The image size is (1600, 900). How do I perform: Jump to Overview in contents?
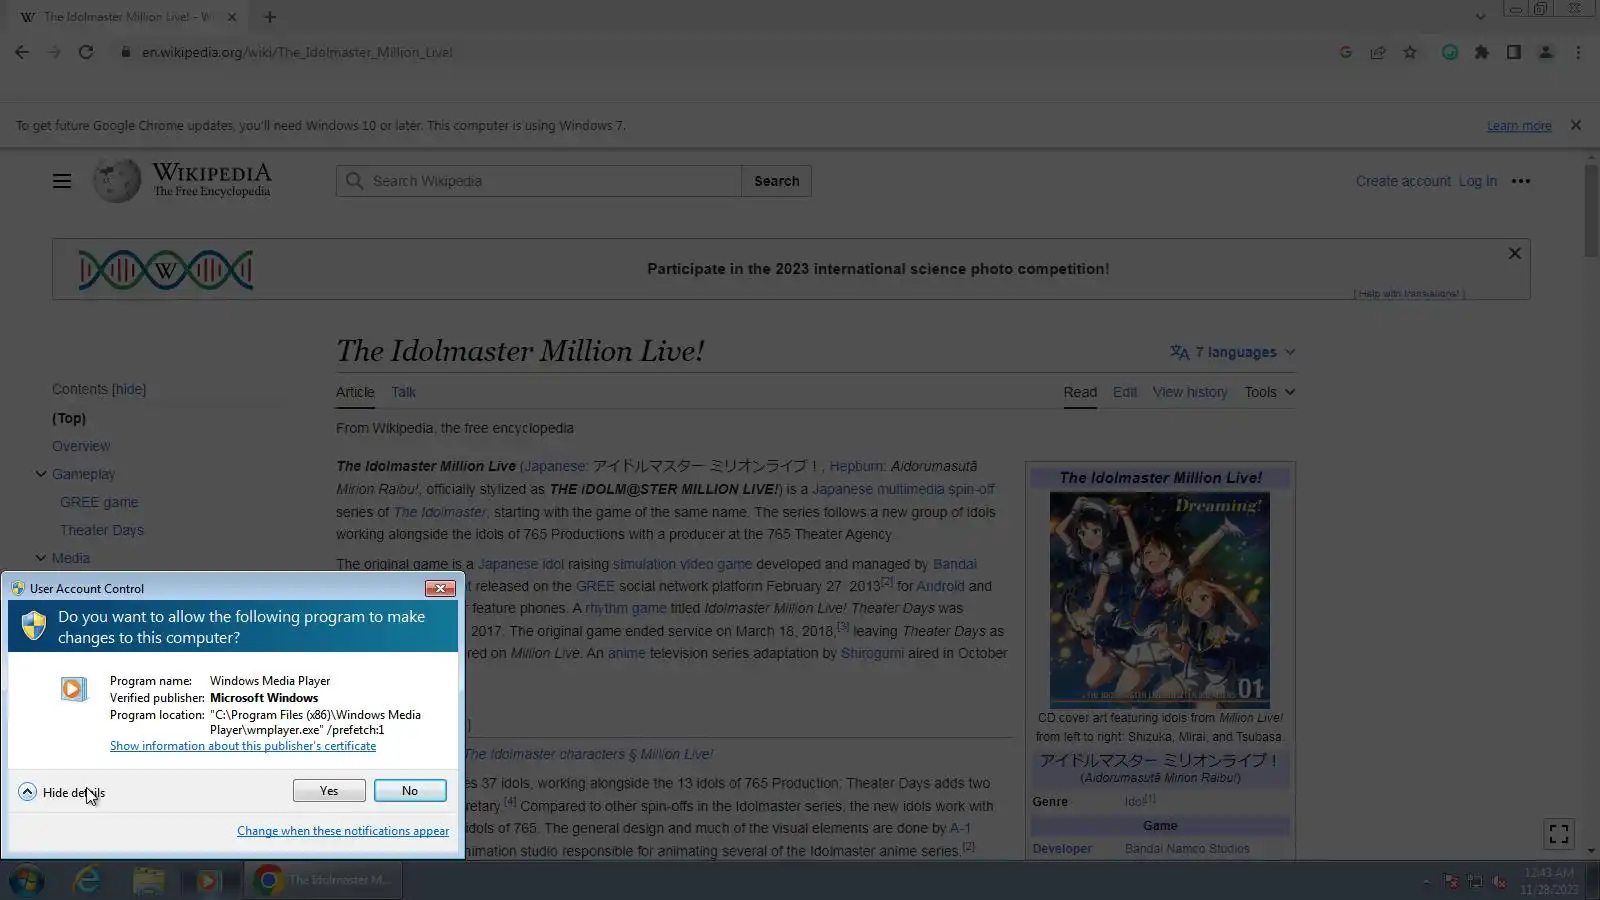[x=81, y=446]
